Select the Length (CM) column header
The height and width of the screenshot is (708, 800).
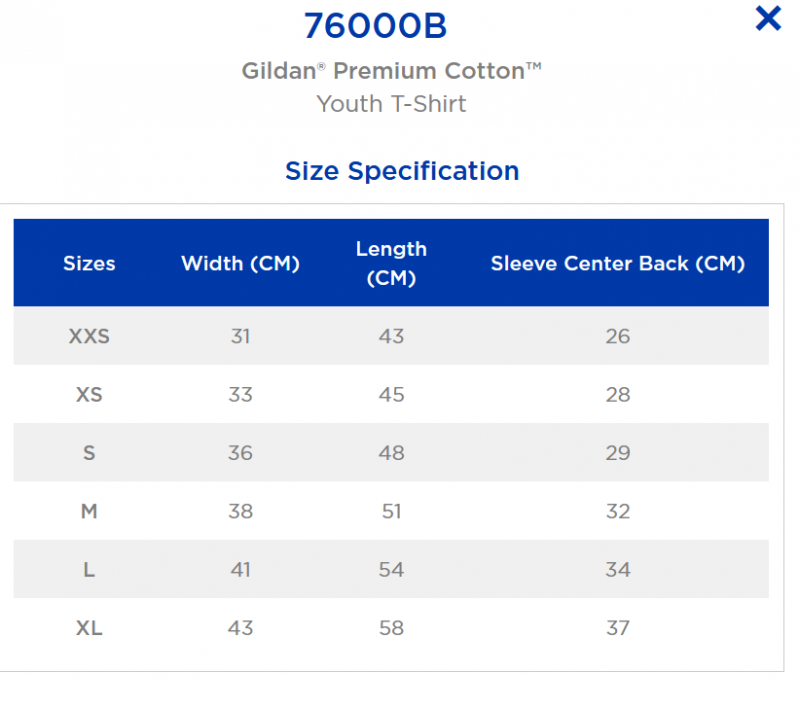click(x=391, y=263)
